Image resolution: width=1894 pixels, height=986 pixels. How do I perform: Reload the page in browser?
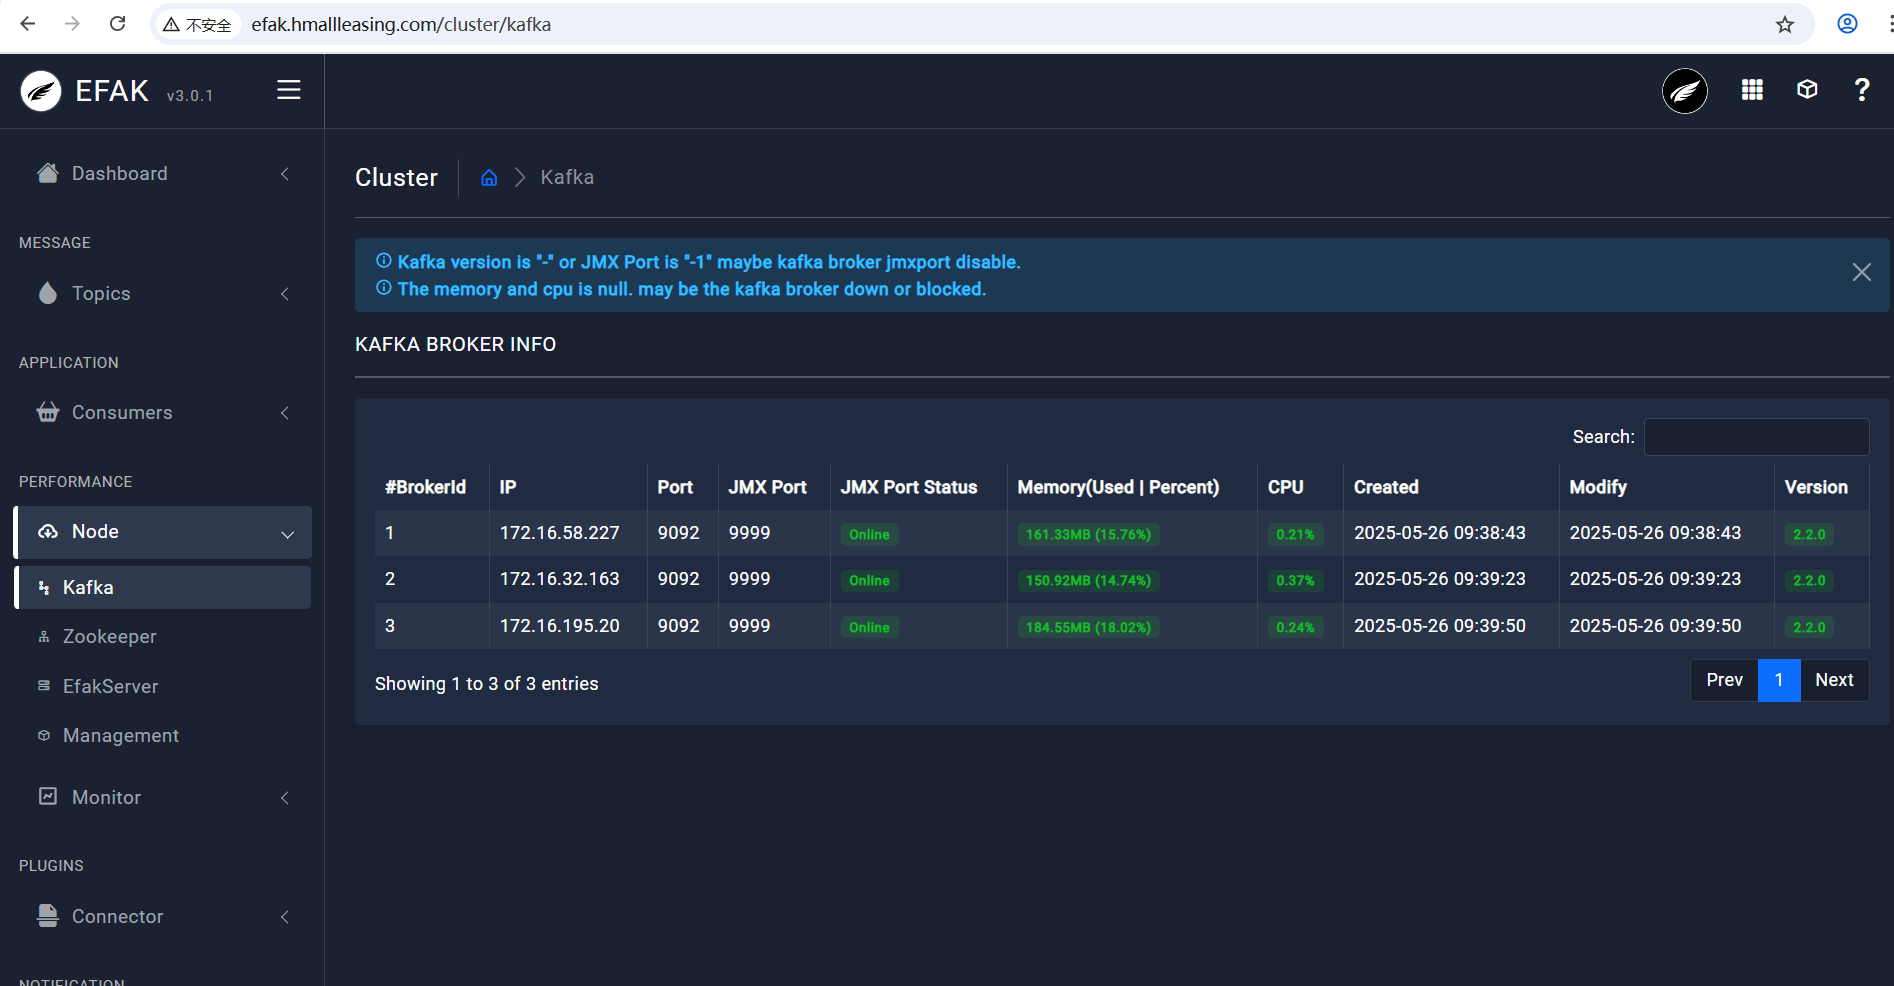pos(118,24)
